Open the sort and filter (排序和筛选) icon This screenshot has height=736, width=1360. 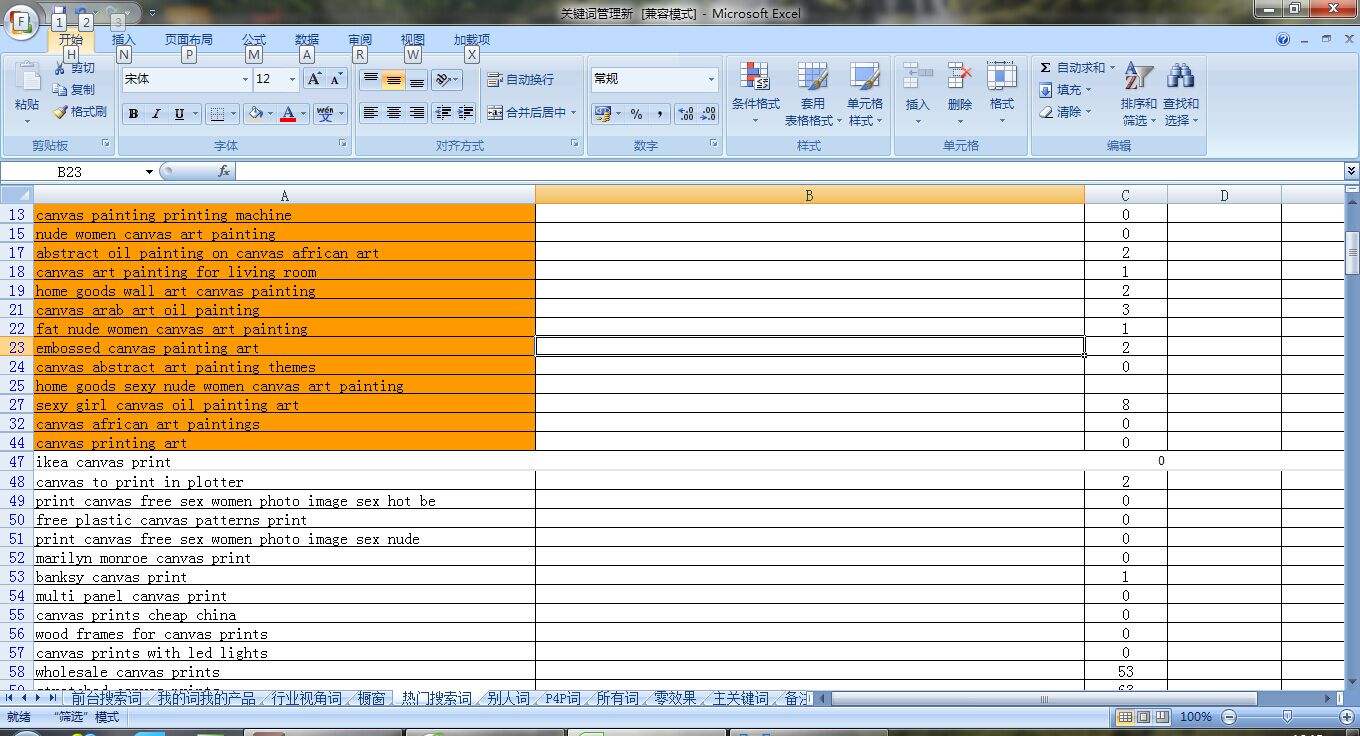pos(1138,97)
